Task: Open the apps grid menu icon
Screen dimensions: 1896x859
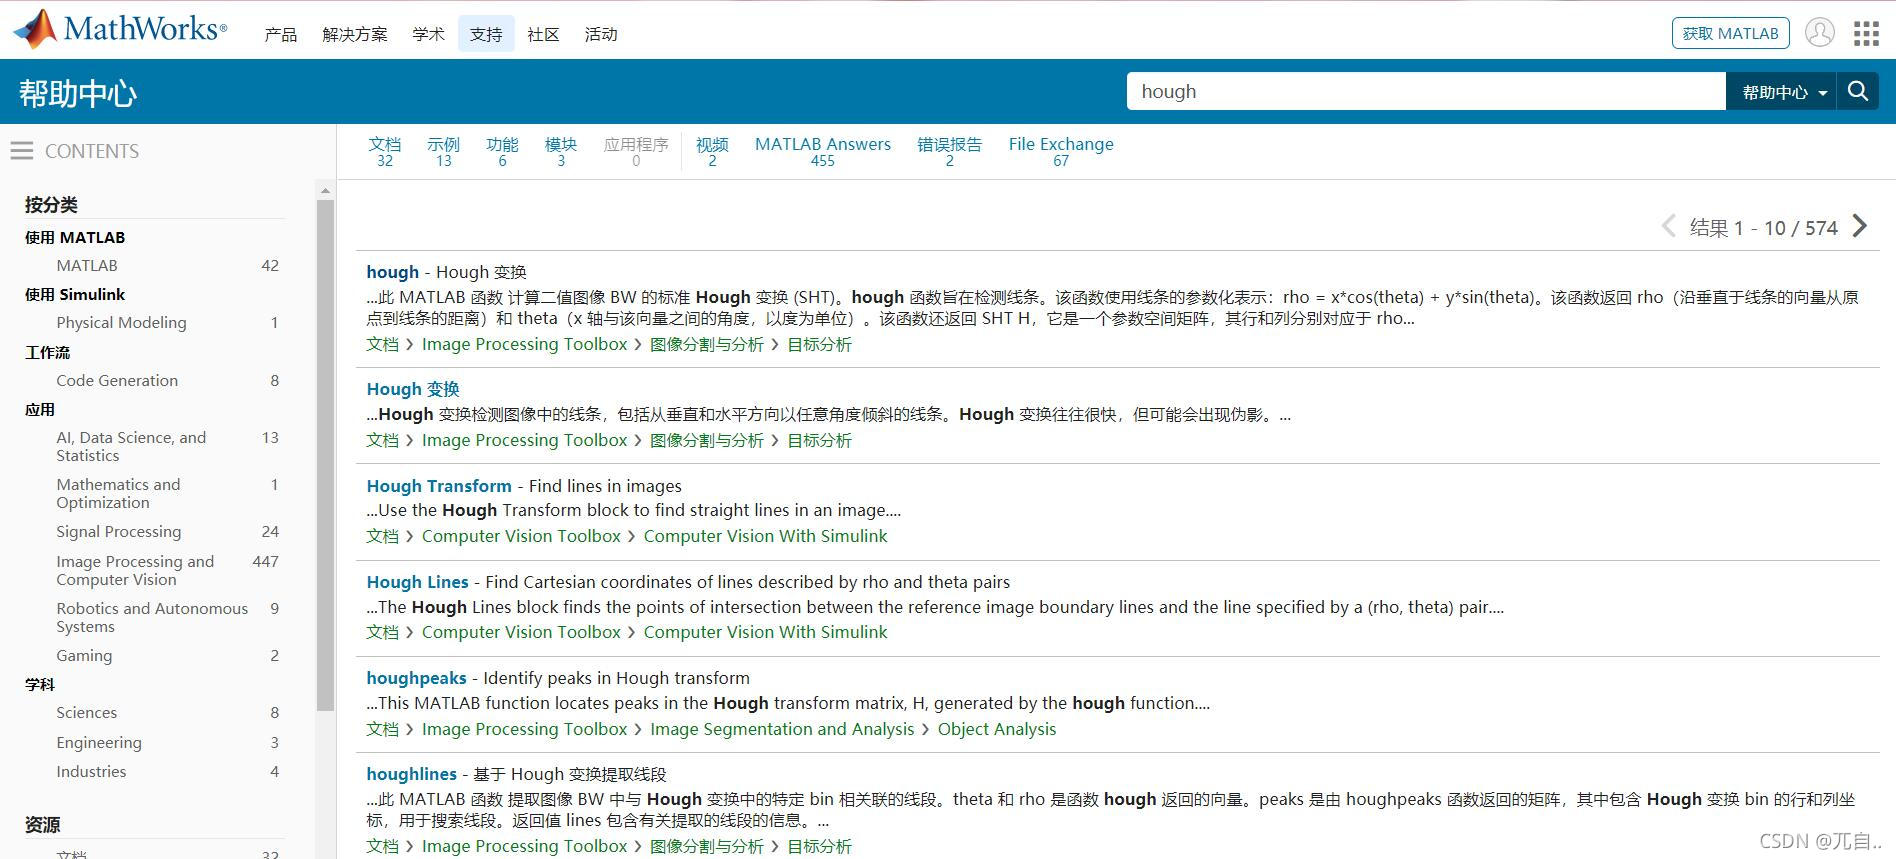Action: (x=1866, y=34)
